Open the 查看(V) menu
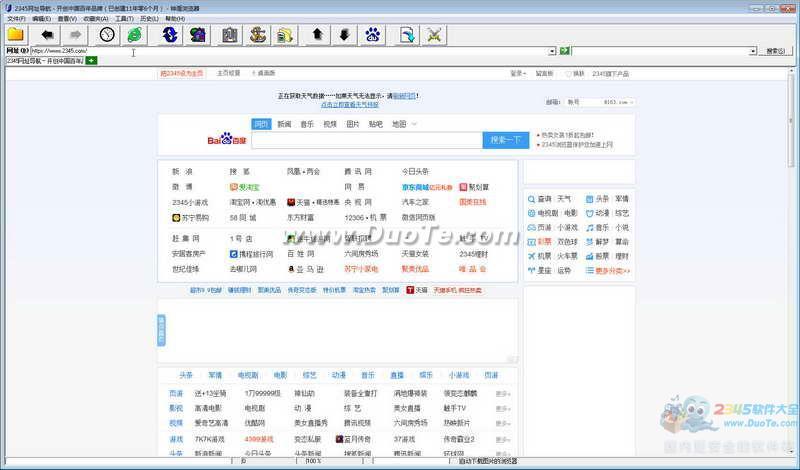 pos(67,19)
